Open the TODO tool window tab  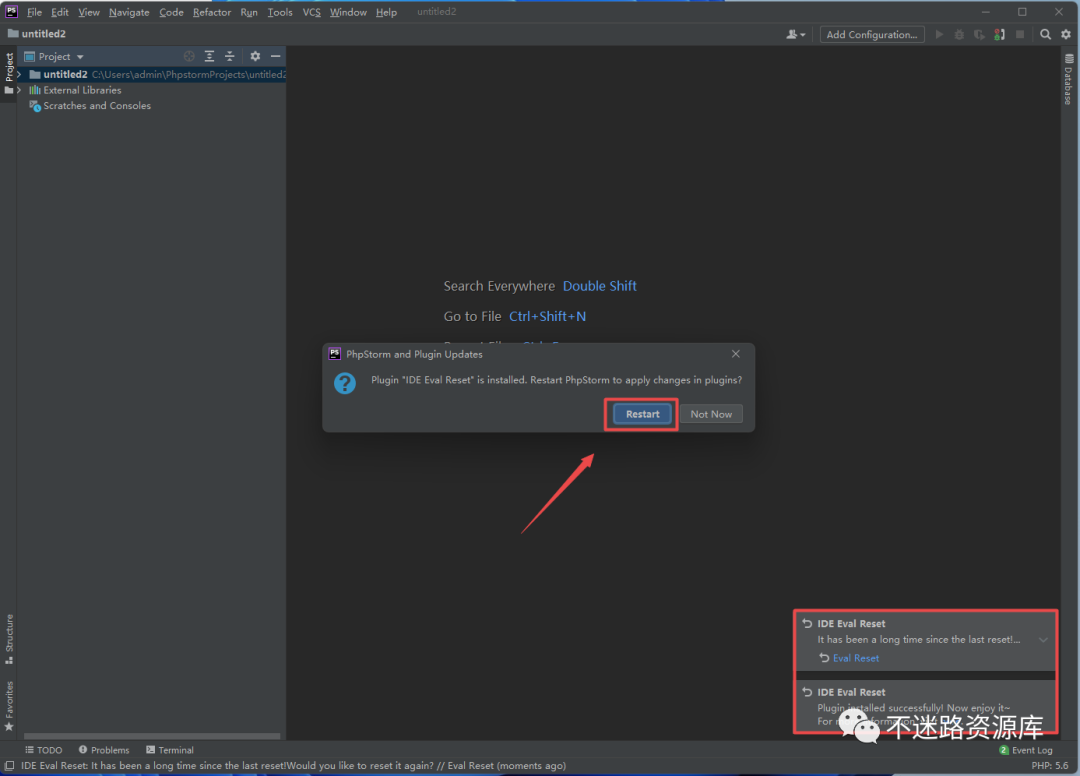[43, 750]
